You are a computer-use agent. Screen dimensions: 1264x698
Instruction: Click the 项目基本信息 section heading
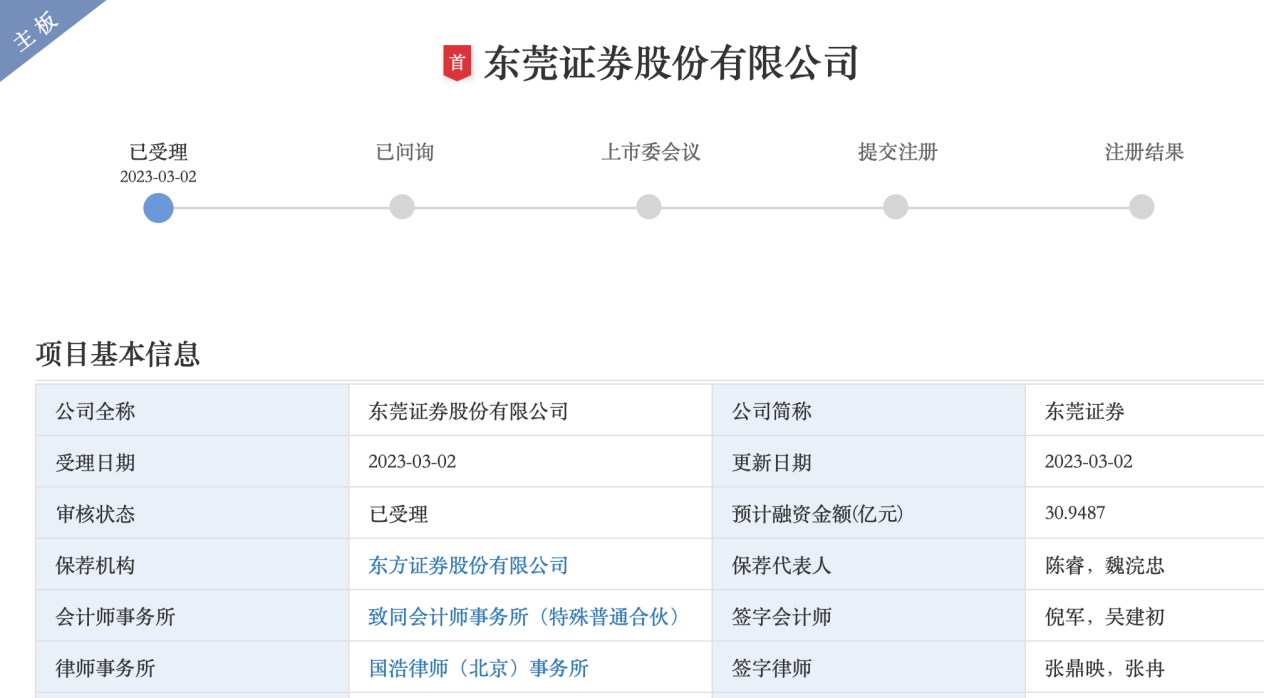118,354
